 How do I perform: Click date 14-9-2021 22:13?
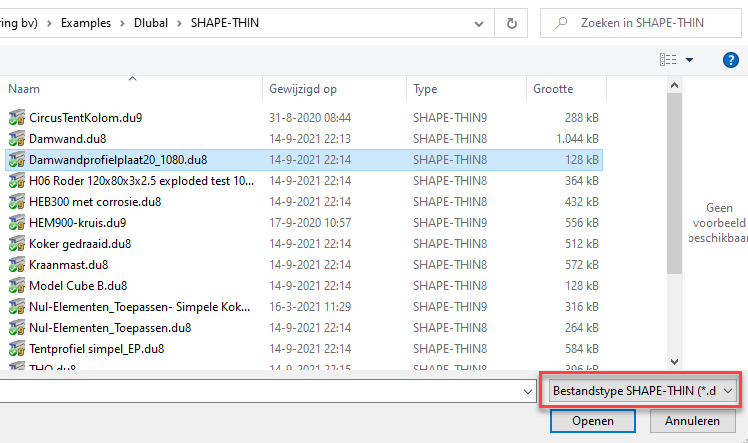click(310, 139)
